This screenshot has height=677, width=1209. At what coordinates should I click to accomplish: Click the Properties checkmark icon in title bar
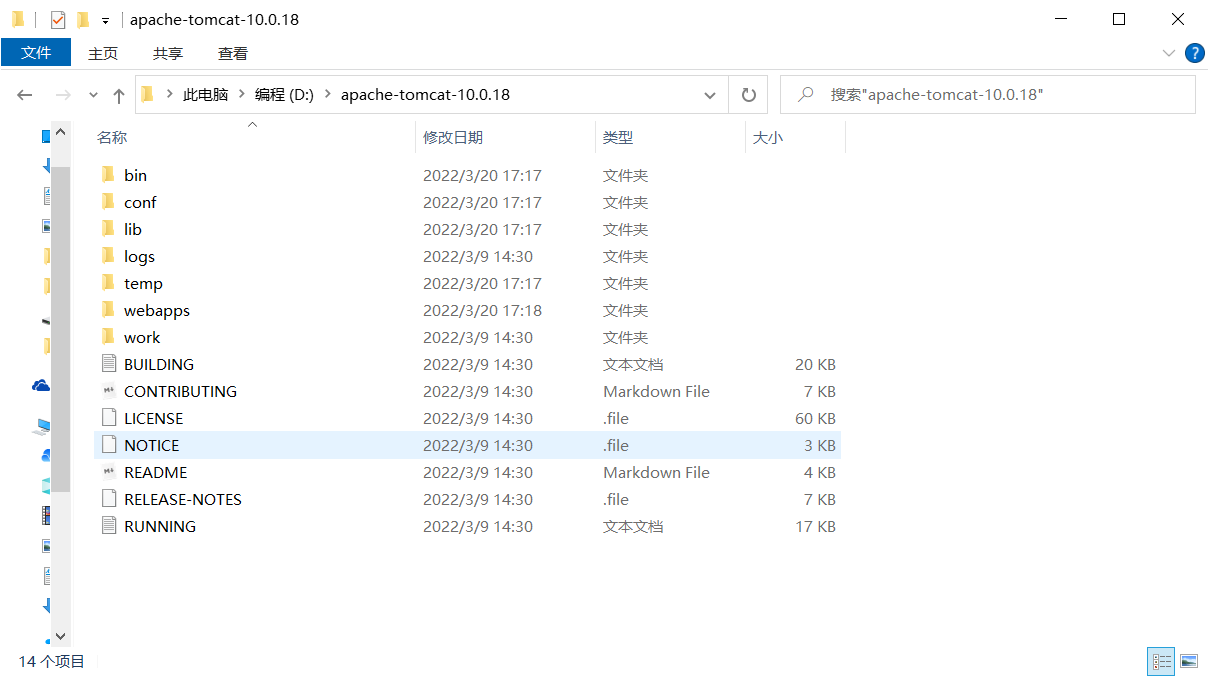(57, 19)
